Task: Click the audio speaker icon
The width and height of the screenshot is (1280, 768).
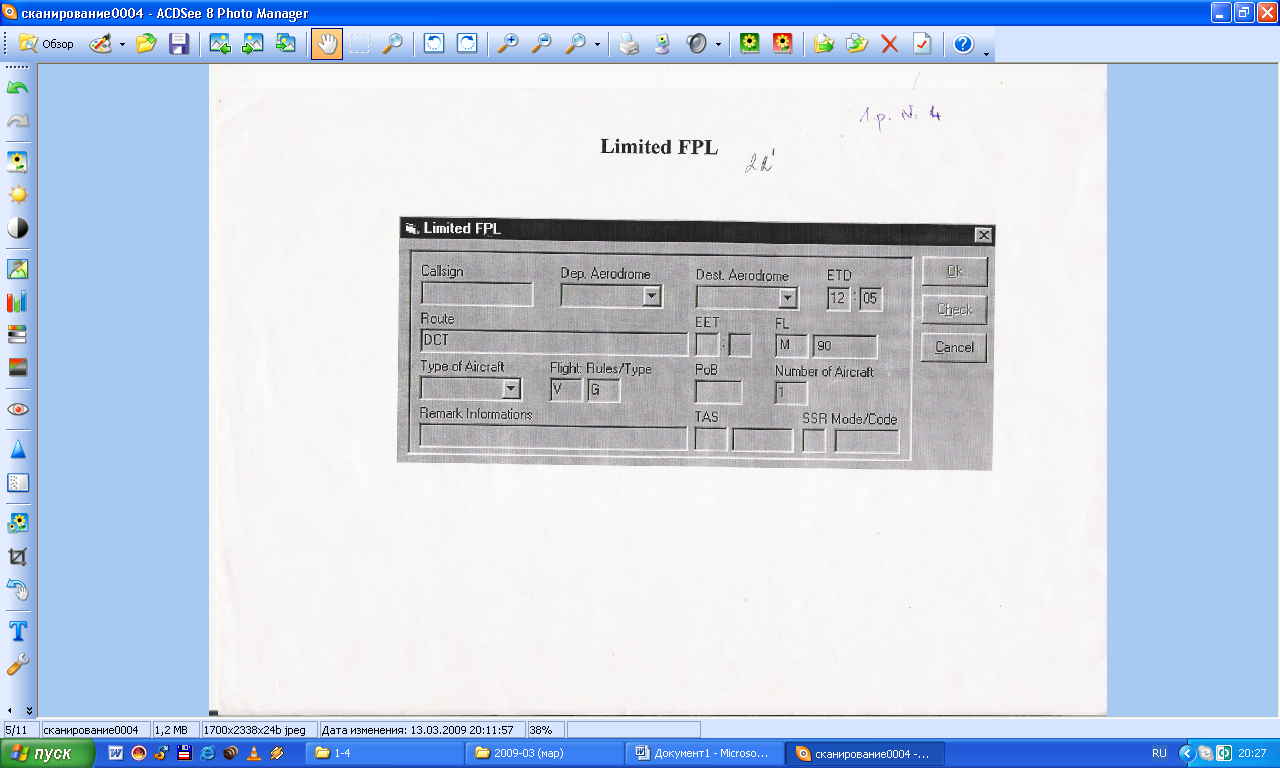Action: tap(696, 44)
